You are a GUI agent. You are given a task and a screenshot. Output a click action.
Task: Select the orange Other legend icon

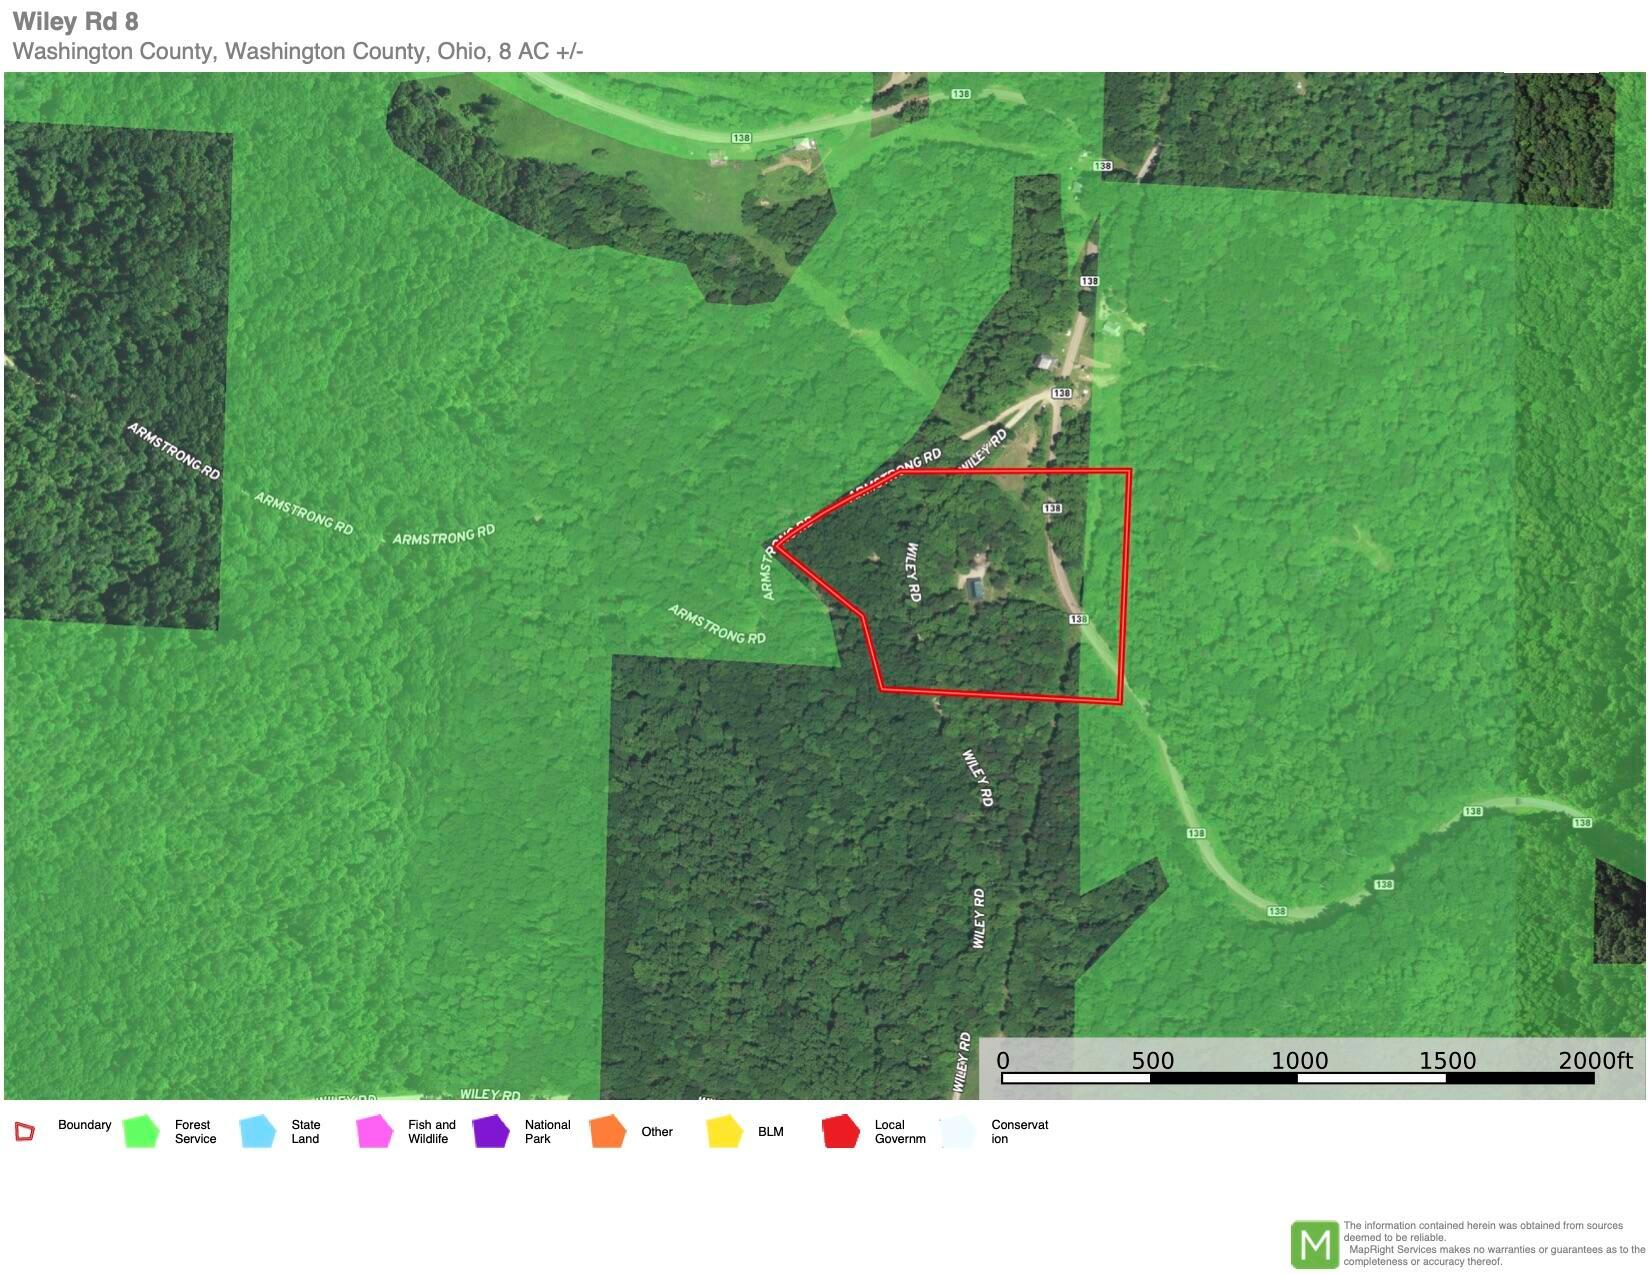[608, 1132]
